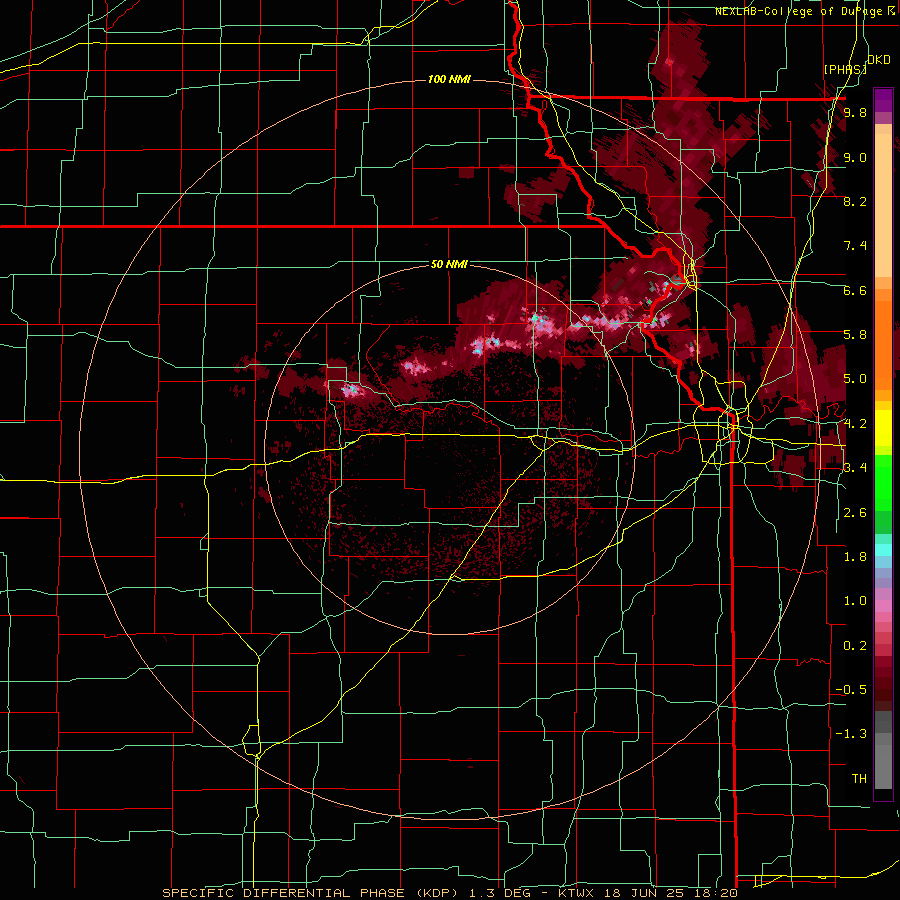Click the 5.0 value on the color scale

[x=855, y=379]
